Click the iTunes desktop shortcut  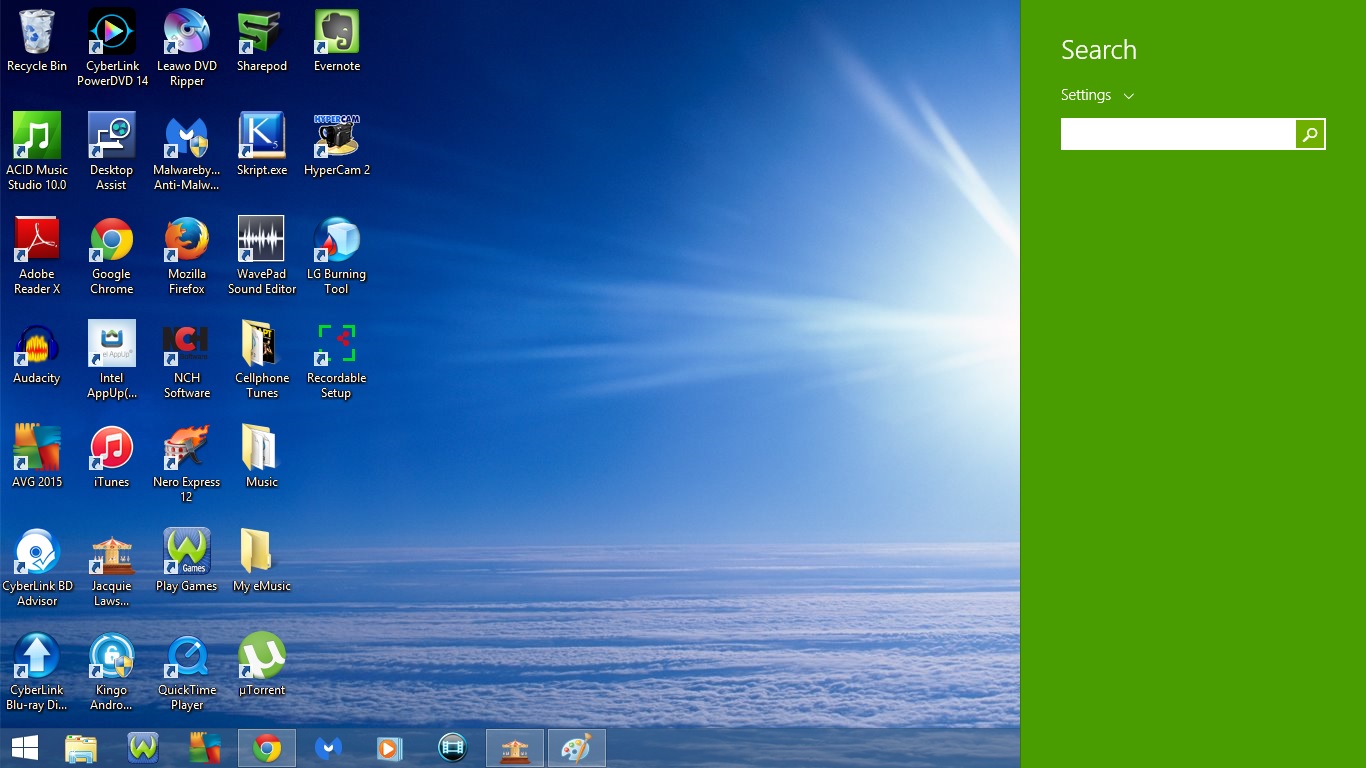tap(112, 458)
